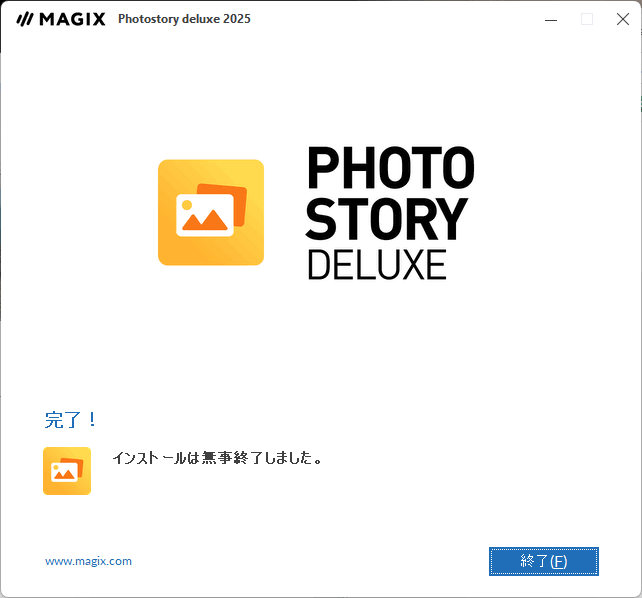
Task: Close the Photostory installer window
Action: pyautogui.click(x=623, y=19)
